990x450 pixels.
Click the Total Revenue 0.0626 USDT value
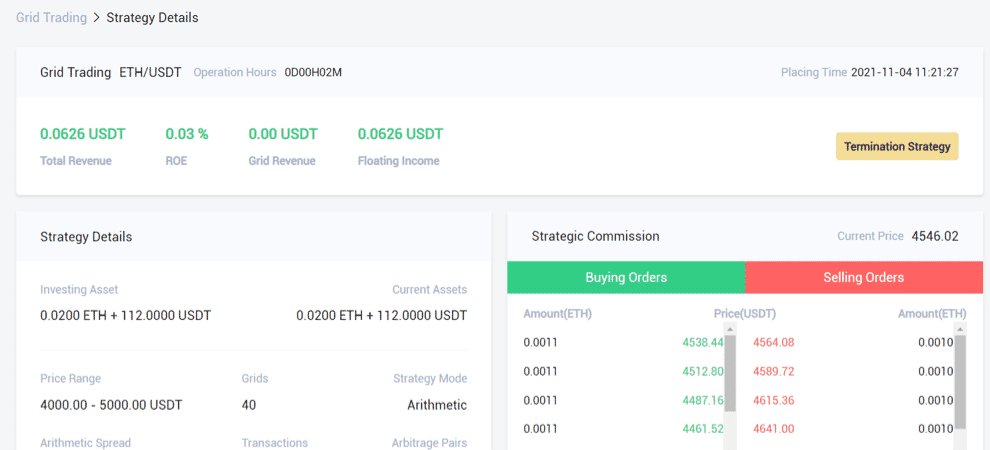click(82, 134)
